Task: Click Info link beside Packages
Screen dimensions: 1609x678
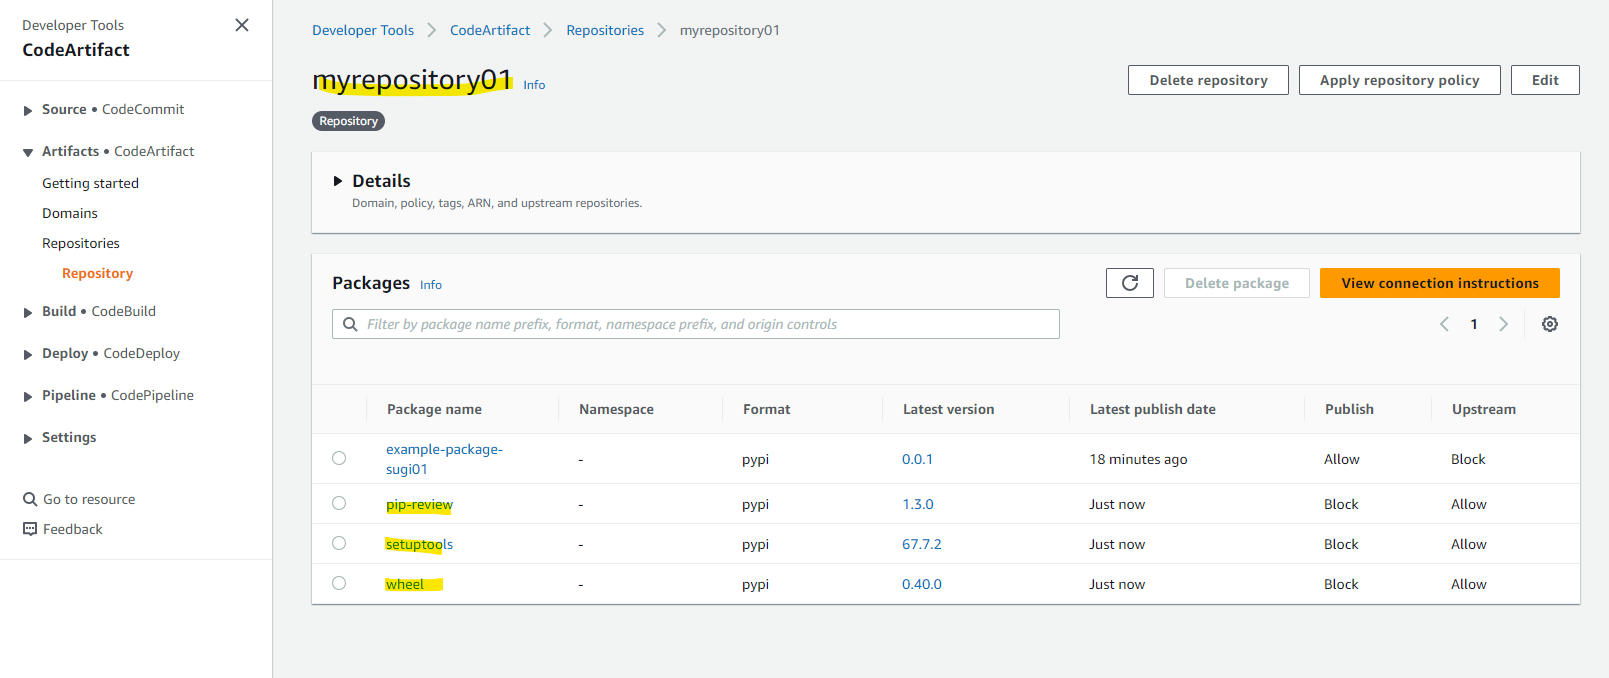Action: pos(431,285)
